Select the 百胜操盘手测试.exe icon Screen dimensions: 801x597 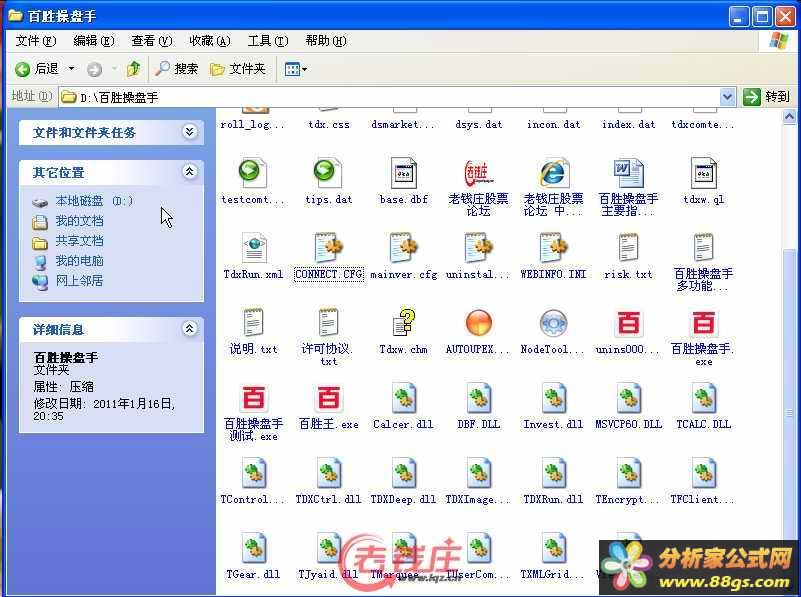coord(253,398)
